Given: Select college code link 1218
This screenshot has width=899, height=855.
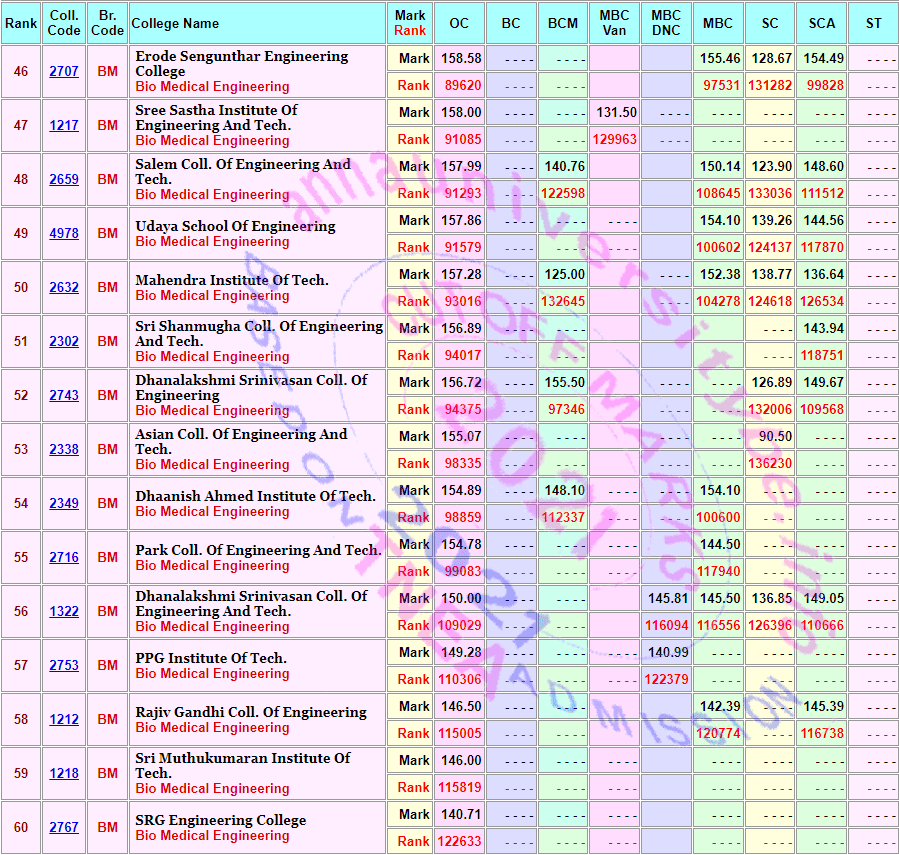Looking at the screenshot, I should (x=64, y=773).
